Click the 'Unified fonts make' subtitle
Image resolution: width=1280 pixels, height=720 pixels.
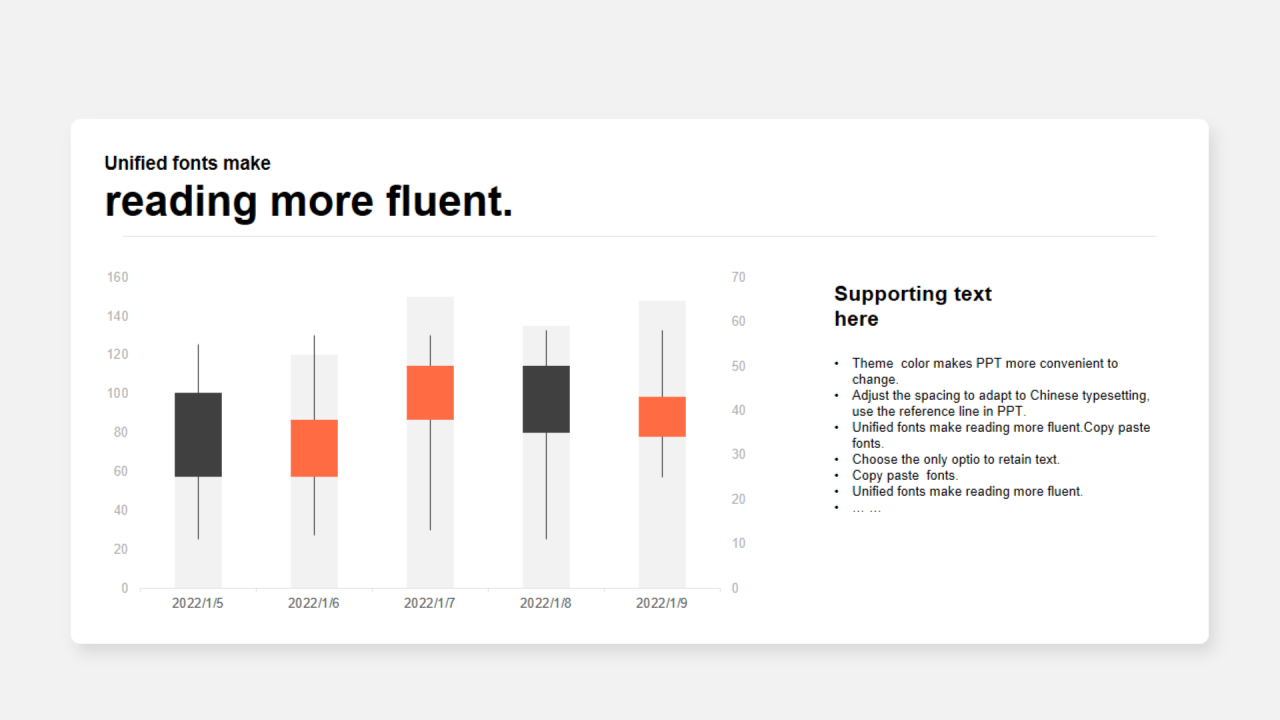[x=187, y=163]
